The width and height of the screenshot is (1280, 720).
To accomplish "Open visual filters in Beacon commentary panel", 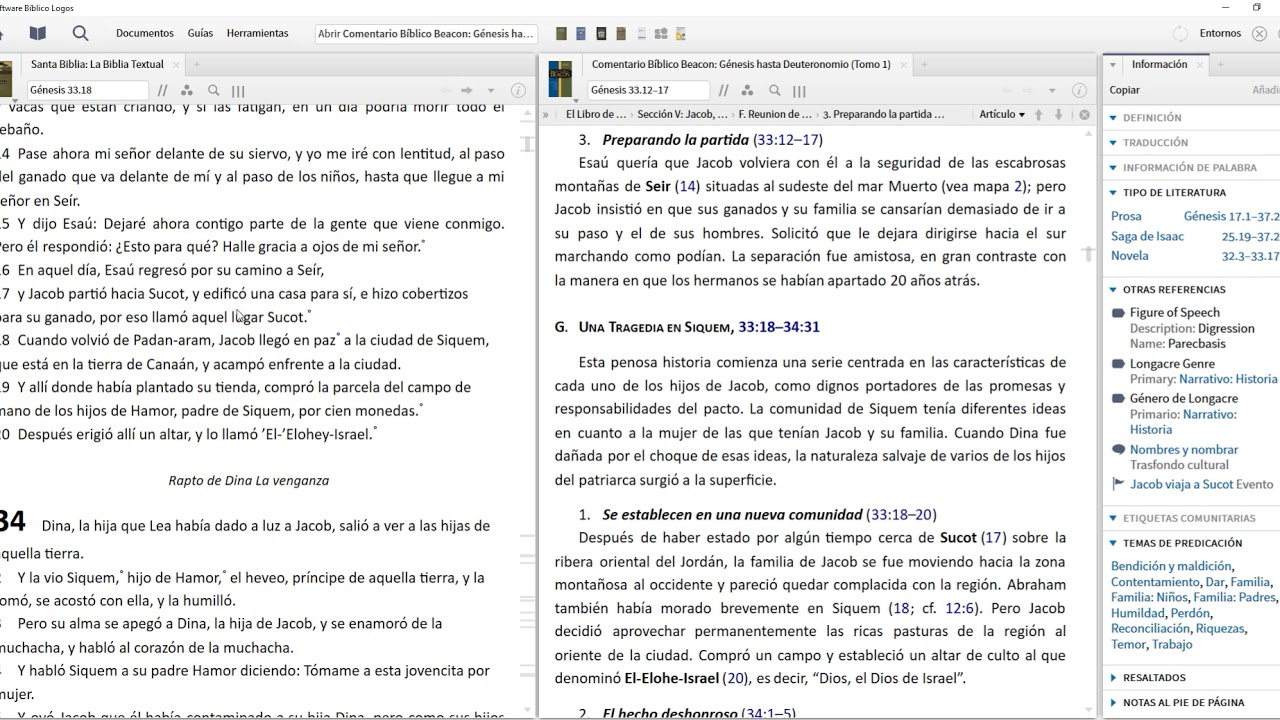I will 747,90.
